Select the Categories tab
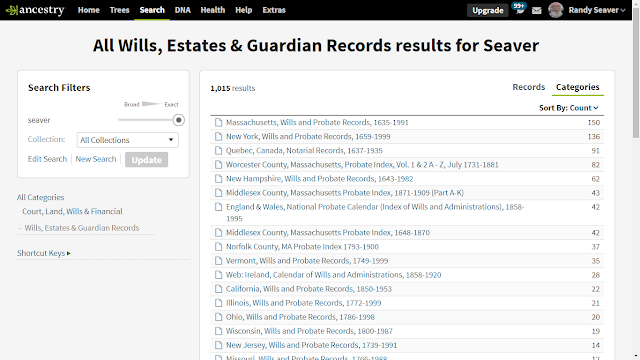640x360 pixels. coord(578,87)
